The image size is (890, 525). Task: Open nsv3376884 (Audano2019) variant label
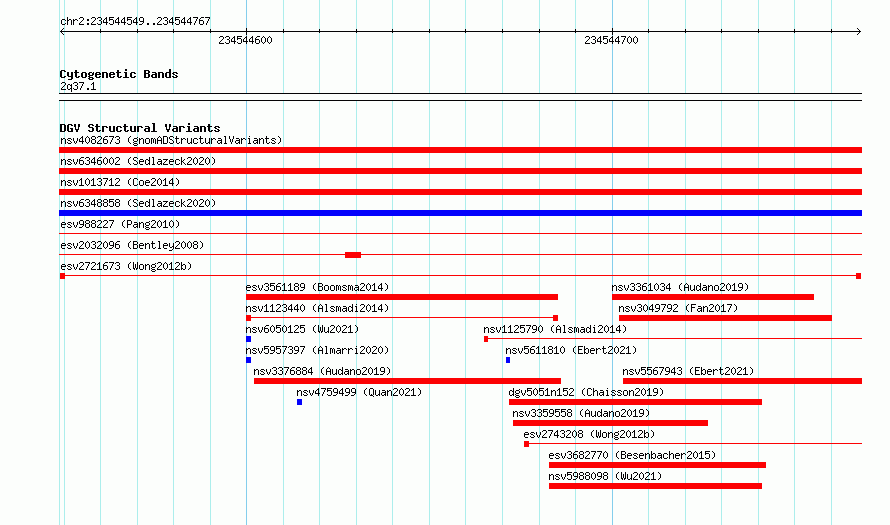pyautogui.click(x=322, y=371)
